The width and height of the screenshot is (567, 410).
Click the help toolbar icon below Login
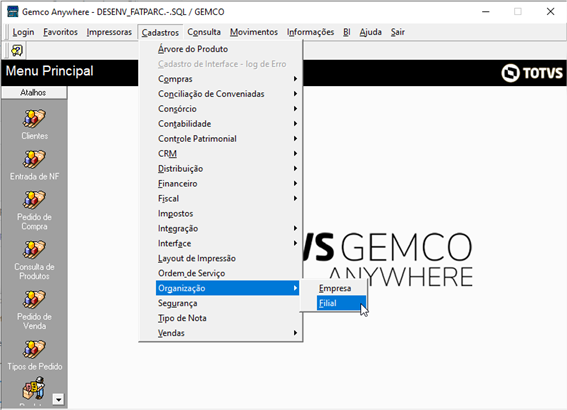[17, 50]
